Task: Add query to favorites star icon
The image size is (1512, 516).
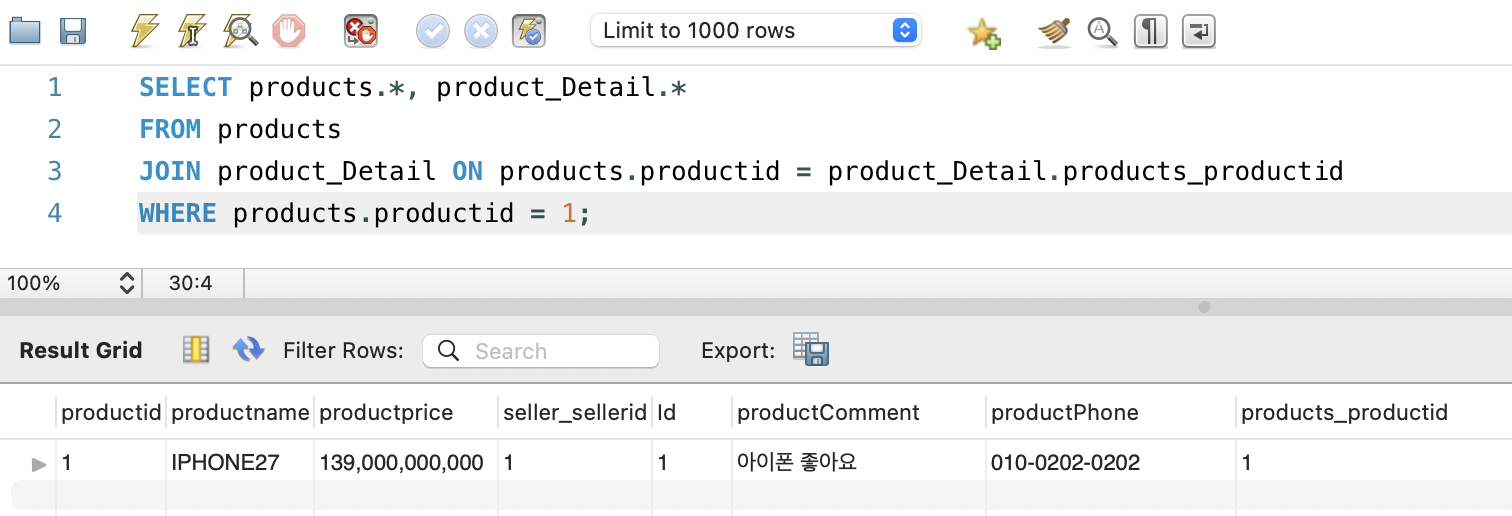Action: [984, 33]
